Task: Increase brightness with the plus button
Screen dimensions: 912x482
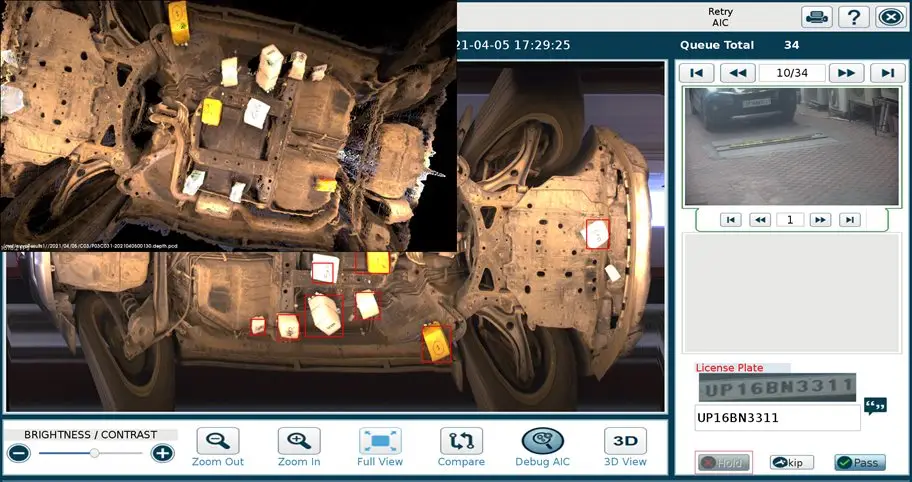Action: [162, 453]
